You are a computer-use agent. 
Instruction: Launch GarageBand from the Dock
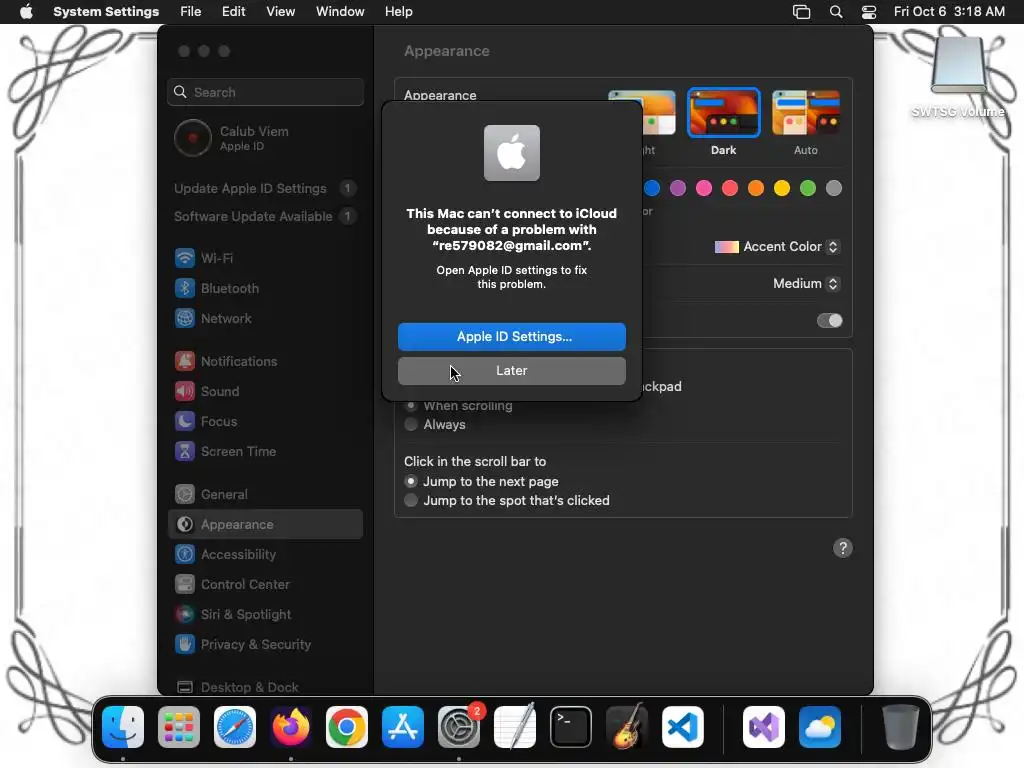coord(627,727)
